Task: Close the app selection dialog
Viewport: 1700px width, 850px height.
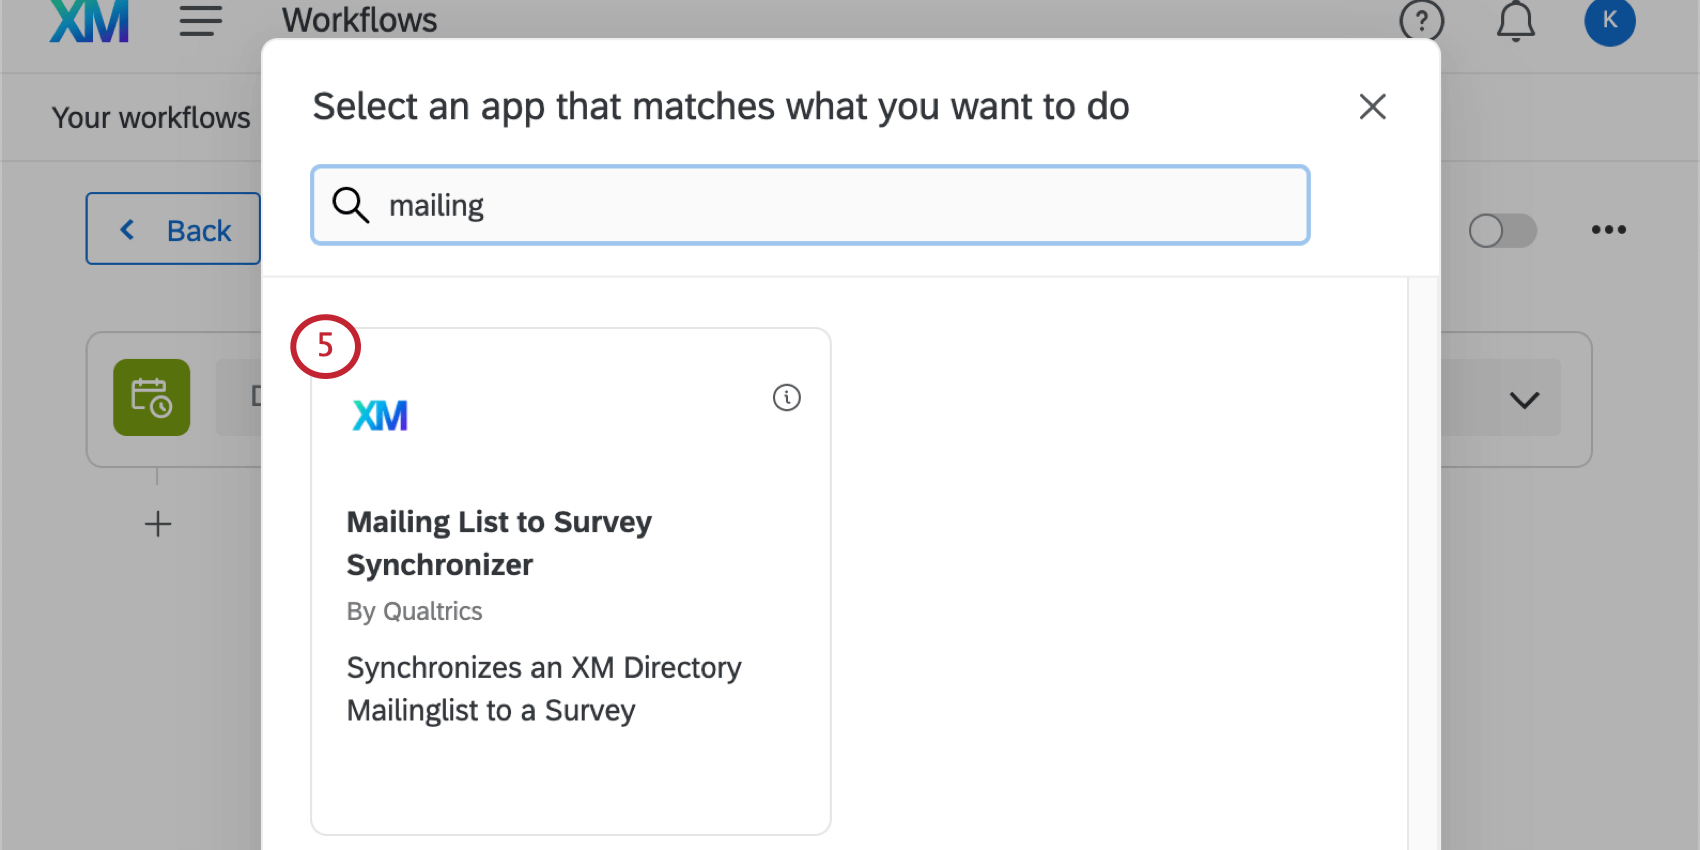Action: [1372, 106]
